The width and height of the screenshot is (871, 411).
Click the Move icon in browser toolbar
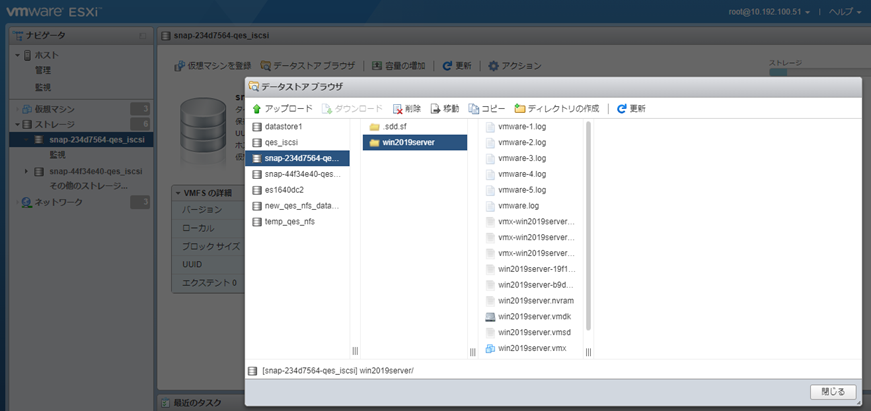pyautogui.click(x=436, y=108)
